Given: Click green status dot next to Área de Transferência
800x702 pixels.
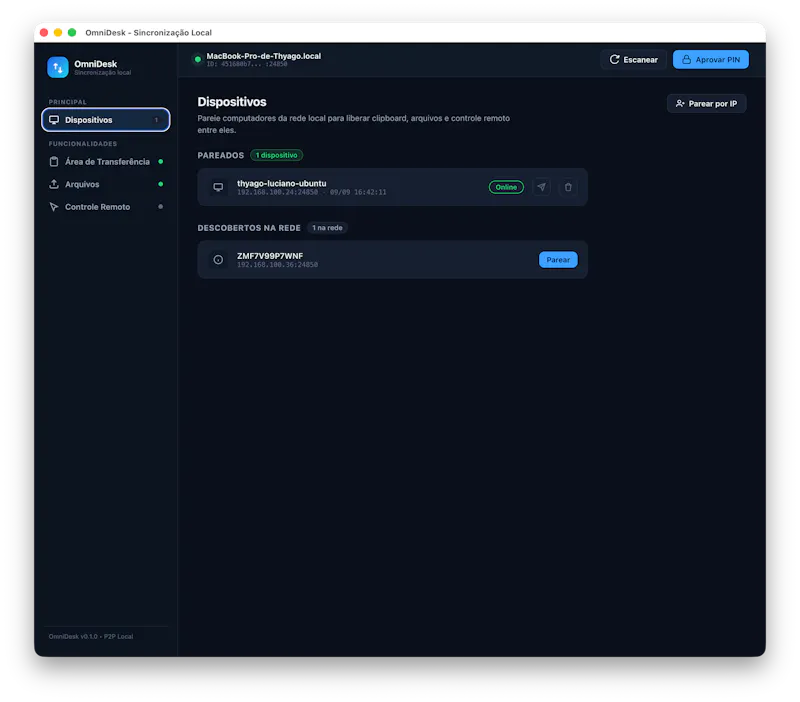Looking at the screenshot, I should pyautogui.click(x=161, y=162).
